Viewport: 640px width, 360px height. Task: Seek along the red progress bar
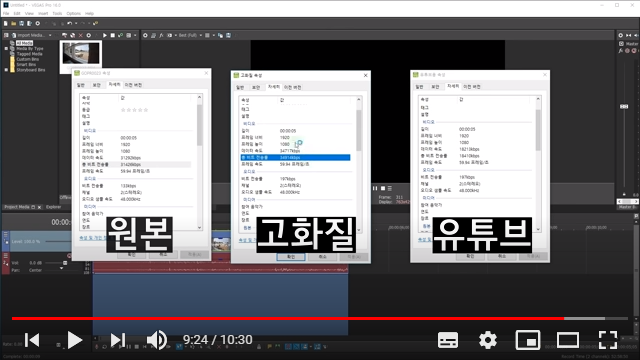coord(288,318)
